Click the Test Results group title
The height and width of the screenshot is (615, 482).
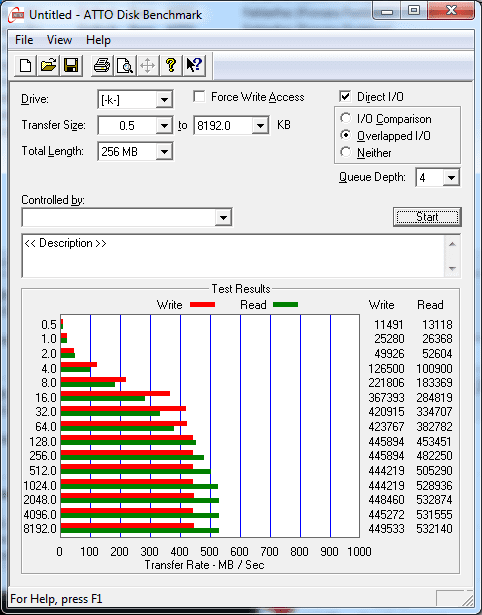241,289
